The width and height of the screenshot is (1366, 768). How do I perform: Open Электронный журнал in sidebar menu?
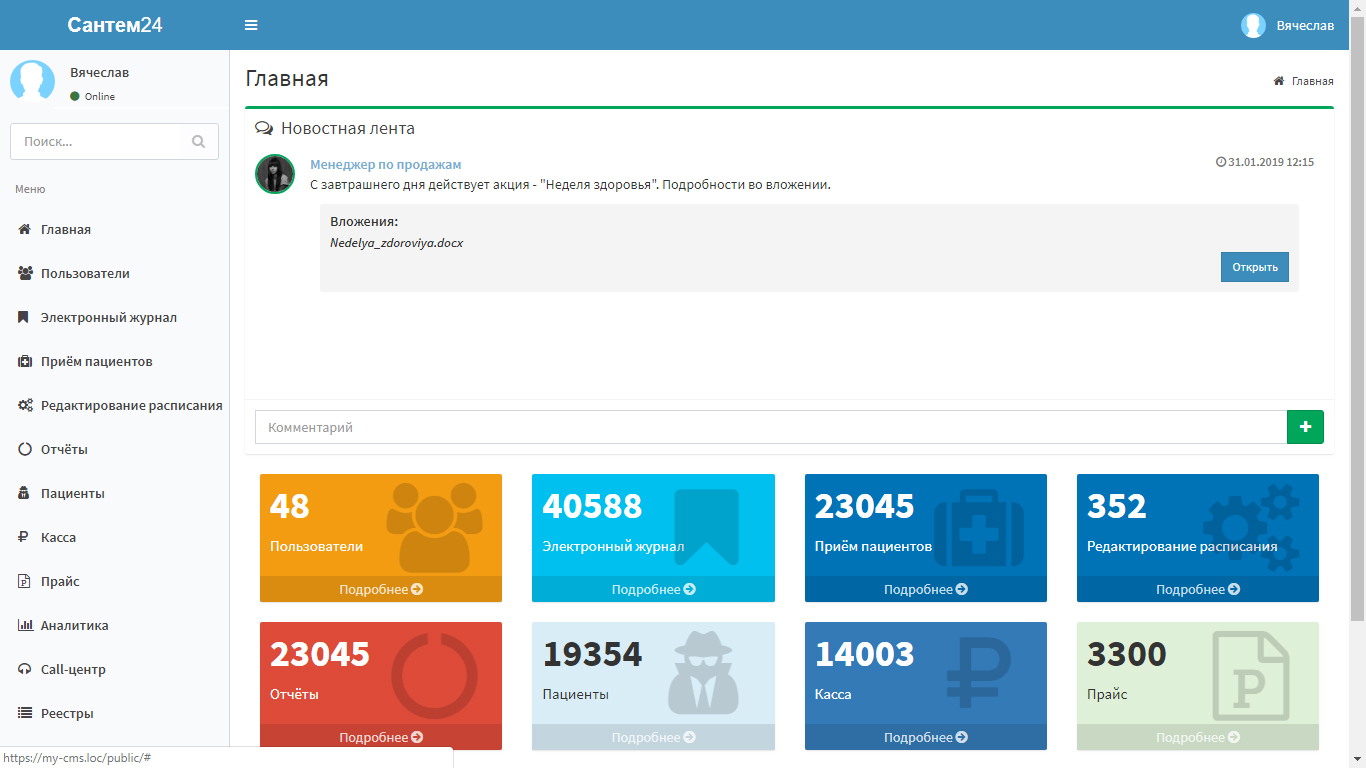click(115, 317)
